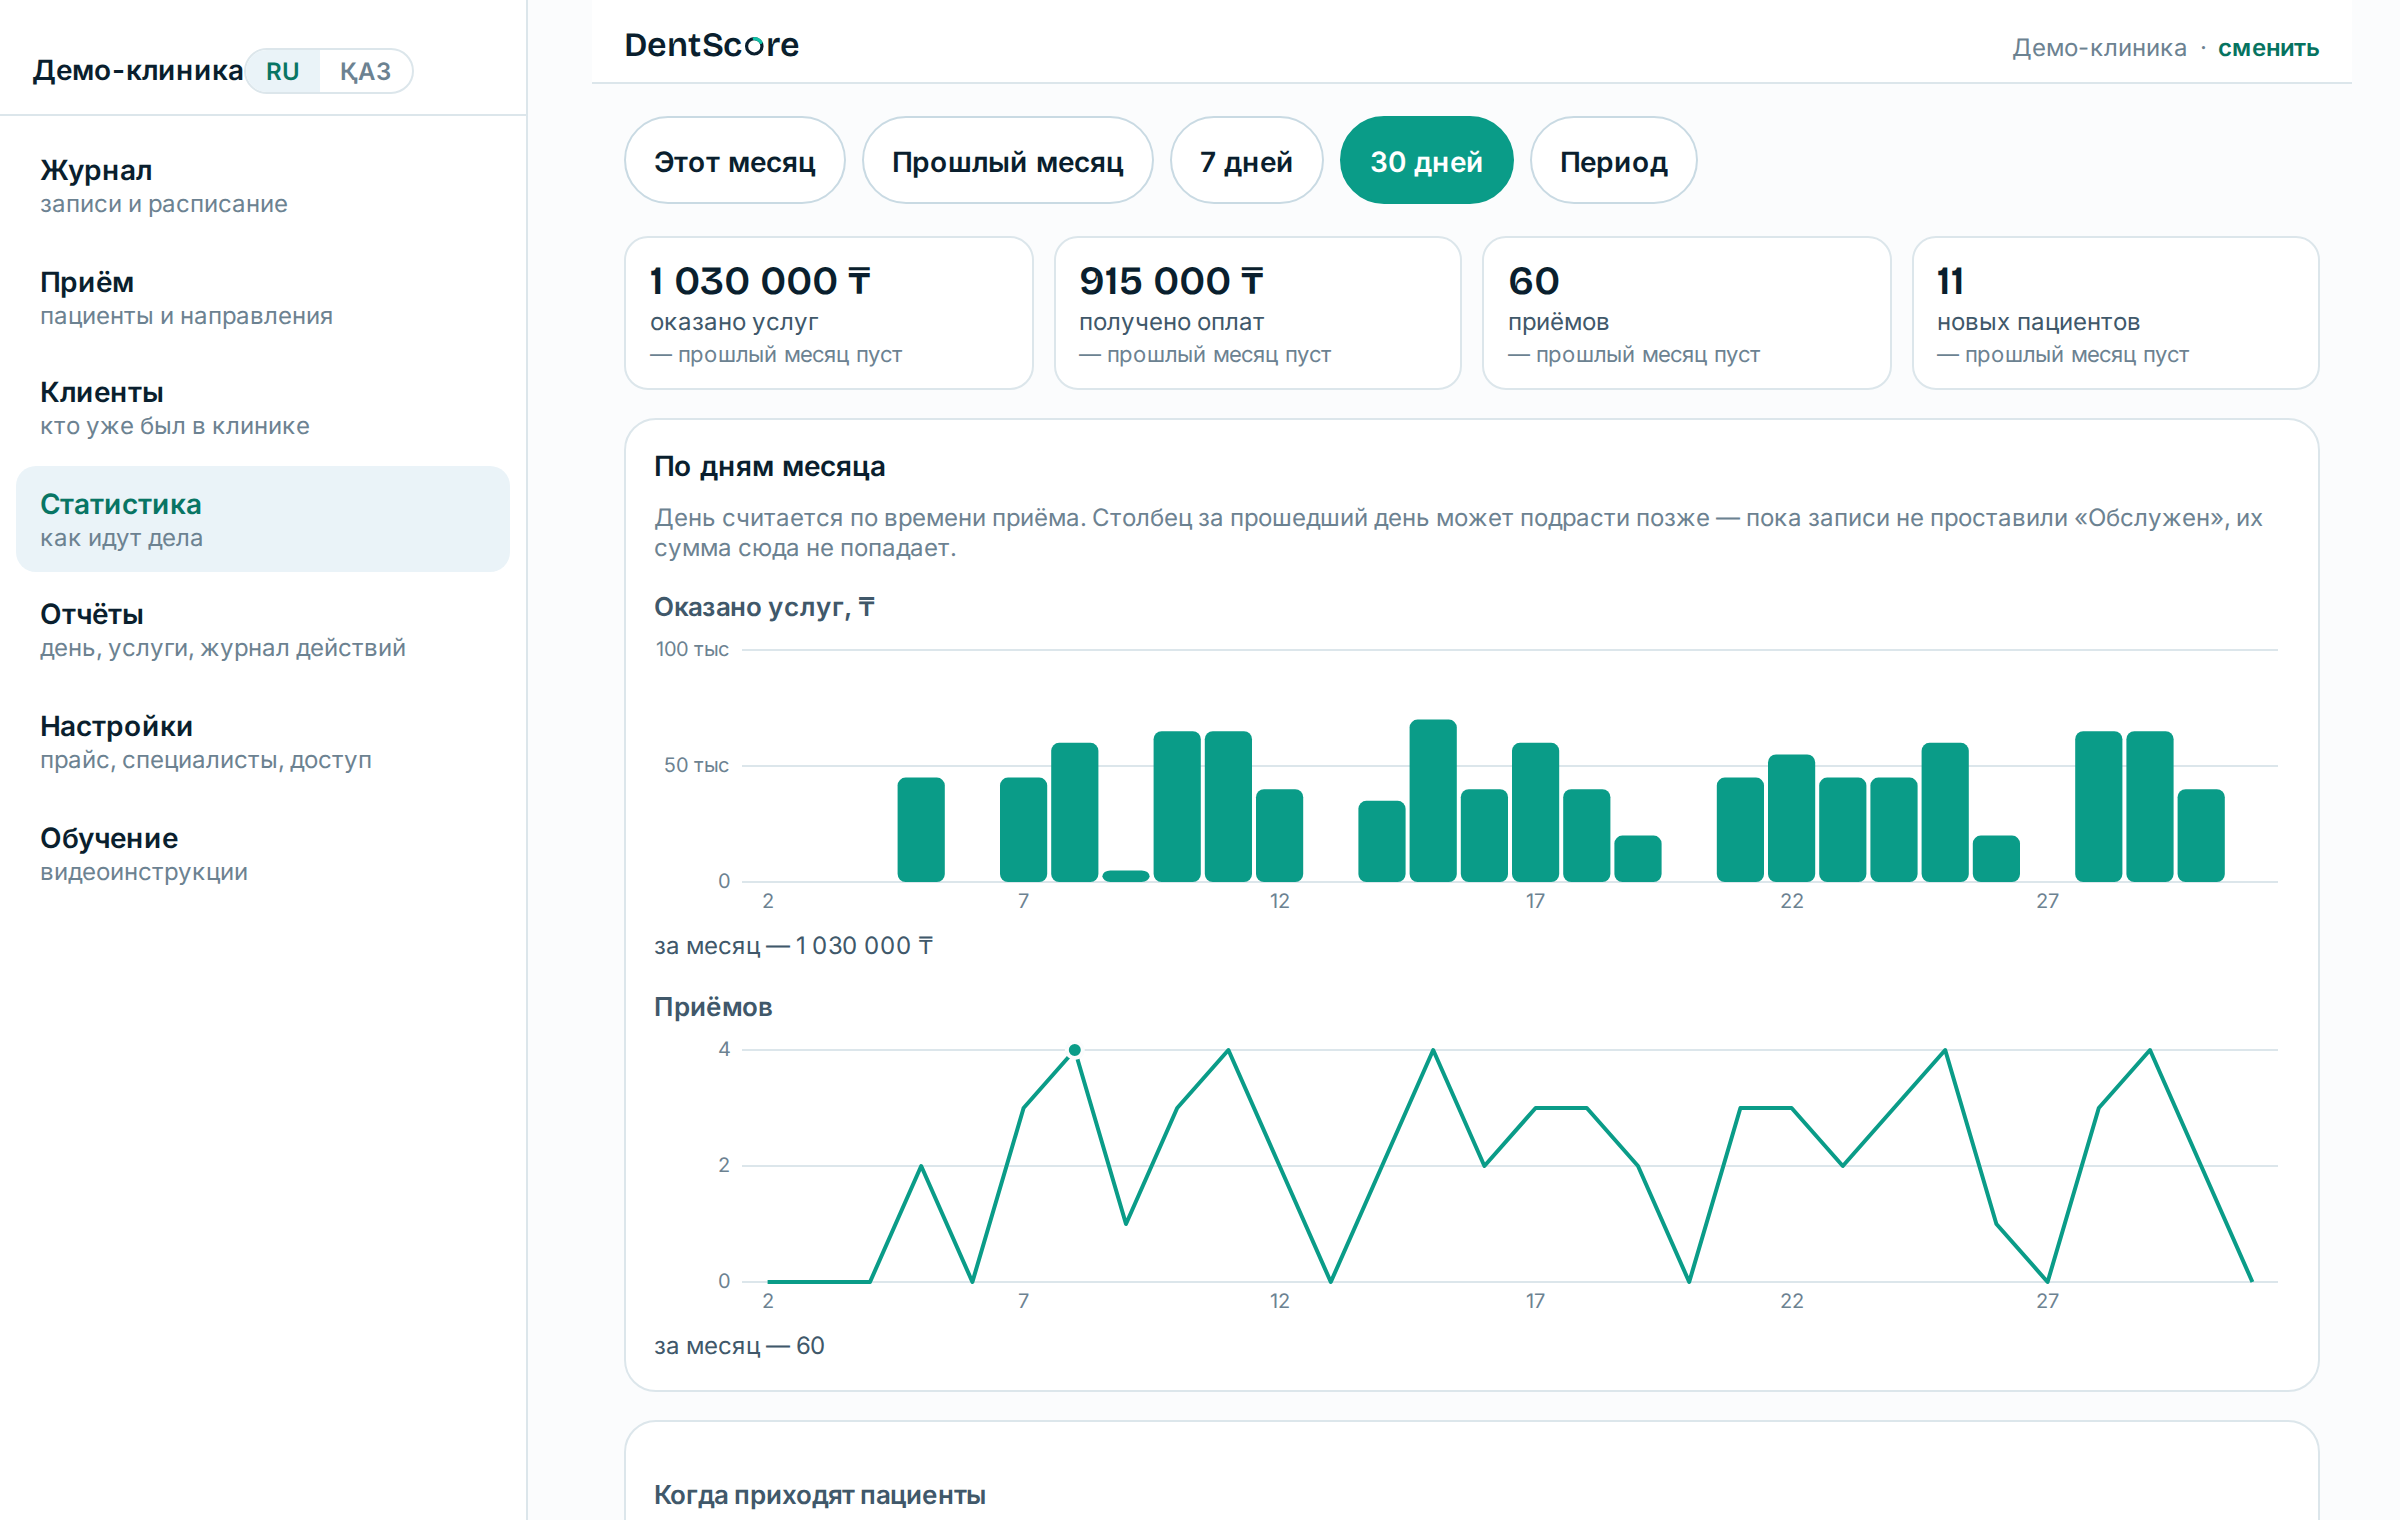
Task: Open Отчёты in the sidebar
Action: click(x=263, y=631)
